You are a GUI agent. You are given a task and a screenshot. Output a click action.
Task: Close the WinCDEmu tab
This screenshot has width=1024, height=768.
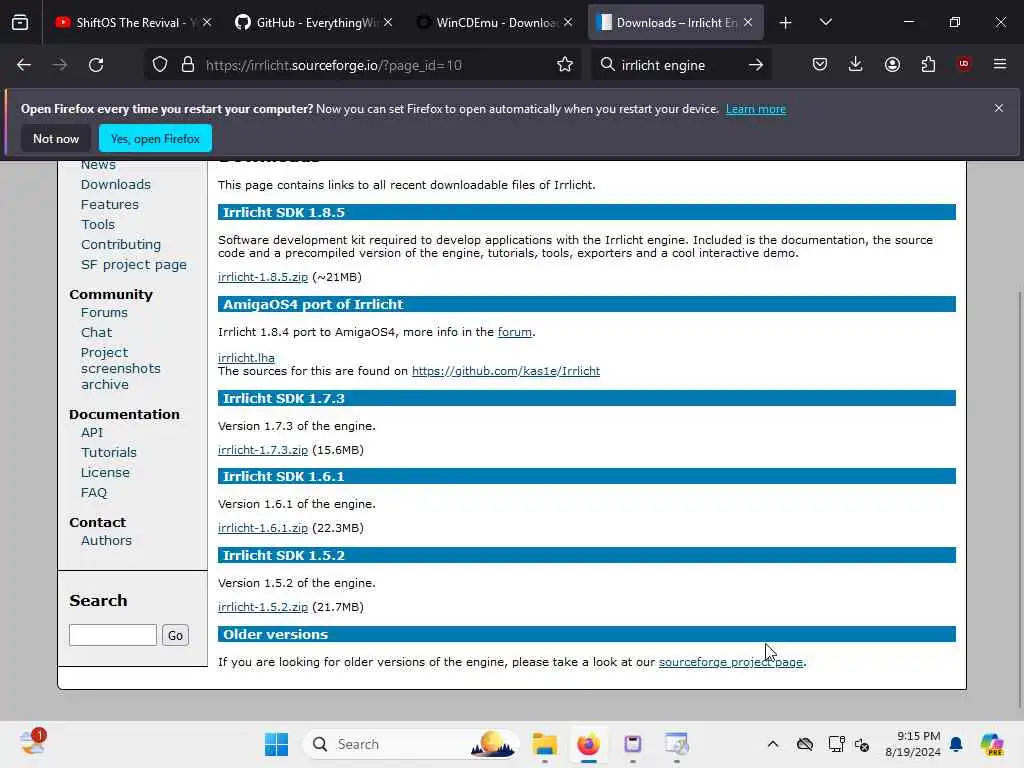(568, 23)
